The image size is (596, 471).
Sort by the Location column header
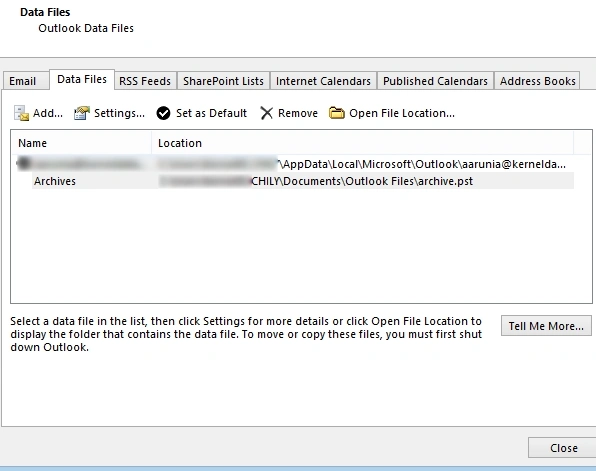(362, 143)
